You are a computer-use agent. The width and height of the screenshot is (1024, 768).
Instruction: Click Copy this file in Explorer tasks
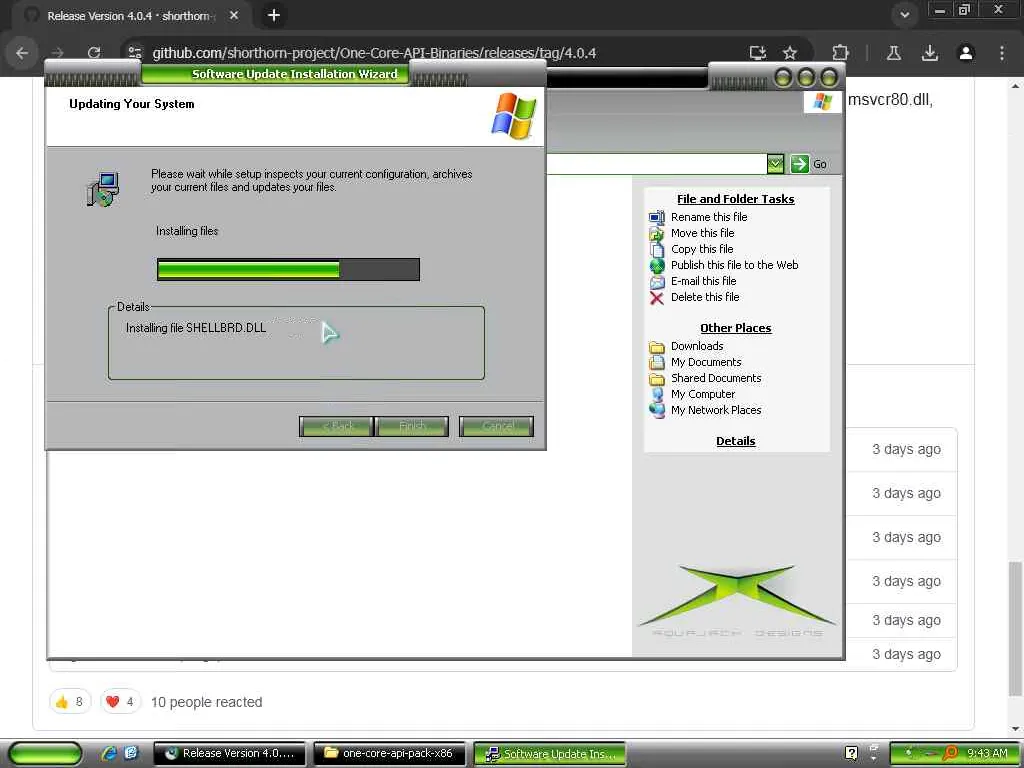[x=702, y=249]
